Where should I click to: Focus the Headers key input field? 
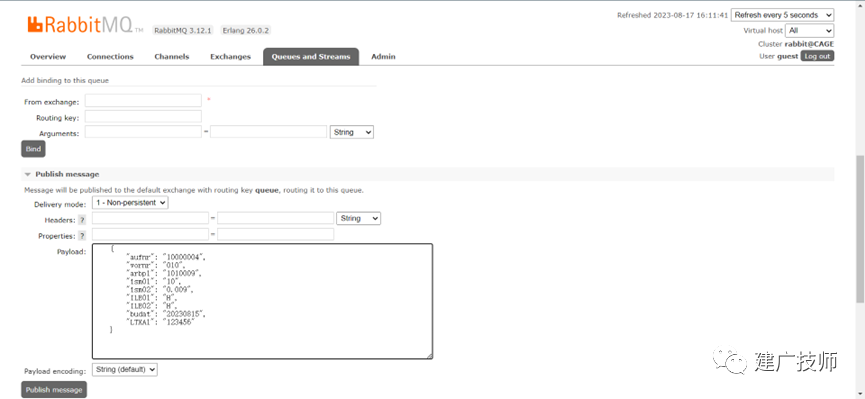point(151,219)
